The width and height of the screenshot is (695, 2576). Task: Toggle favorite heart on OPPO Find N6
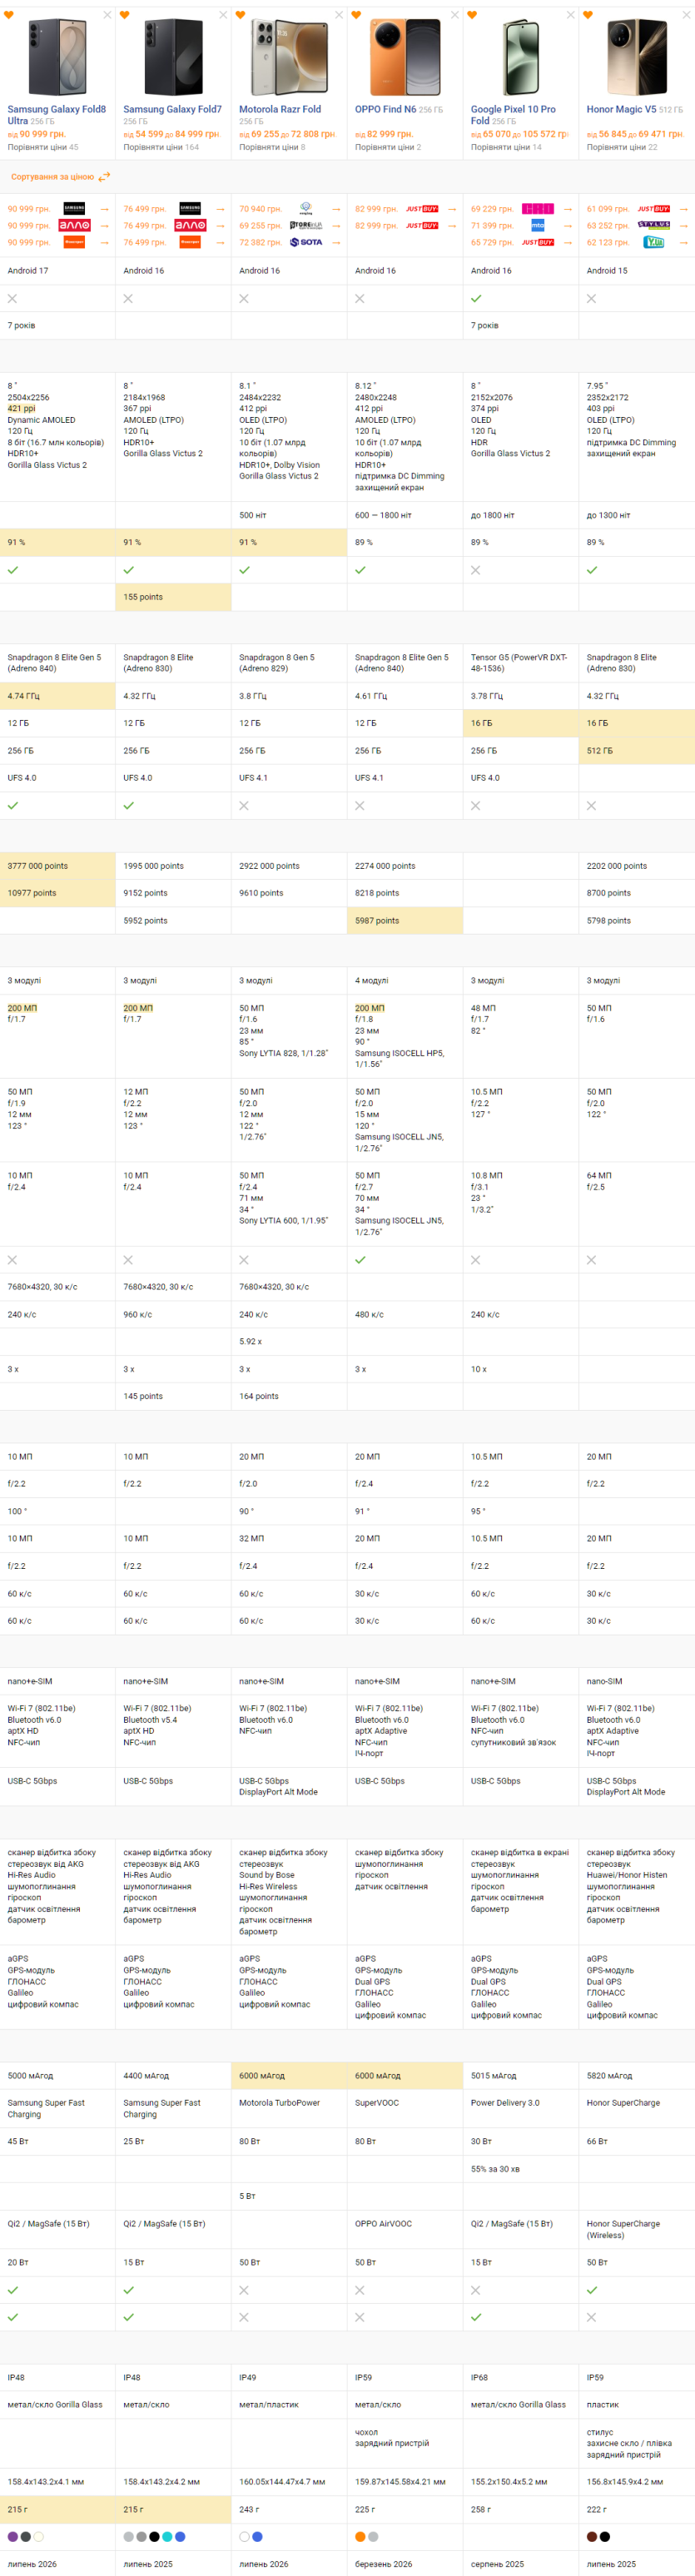pos(356,15)
